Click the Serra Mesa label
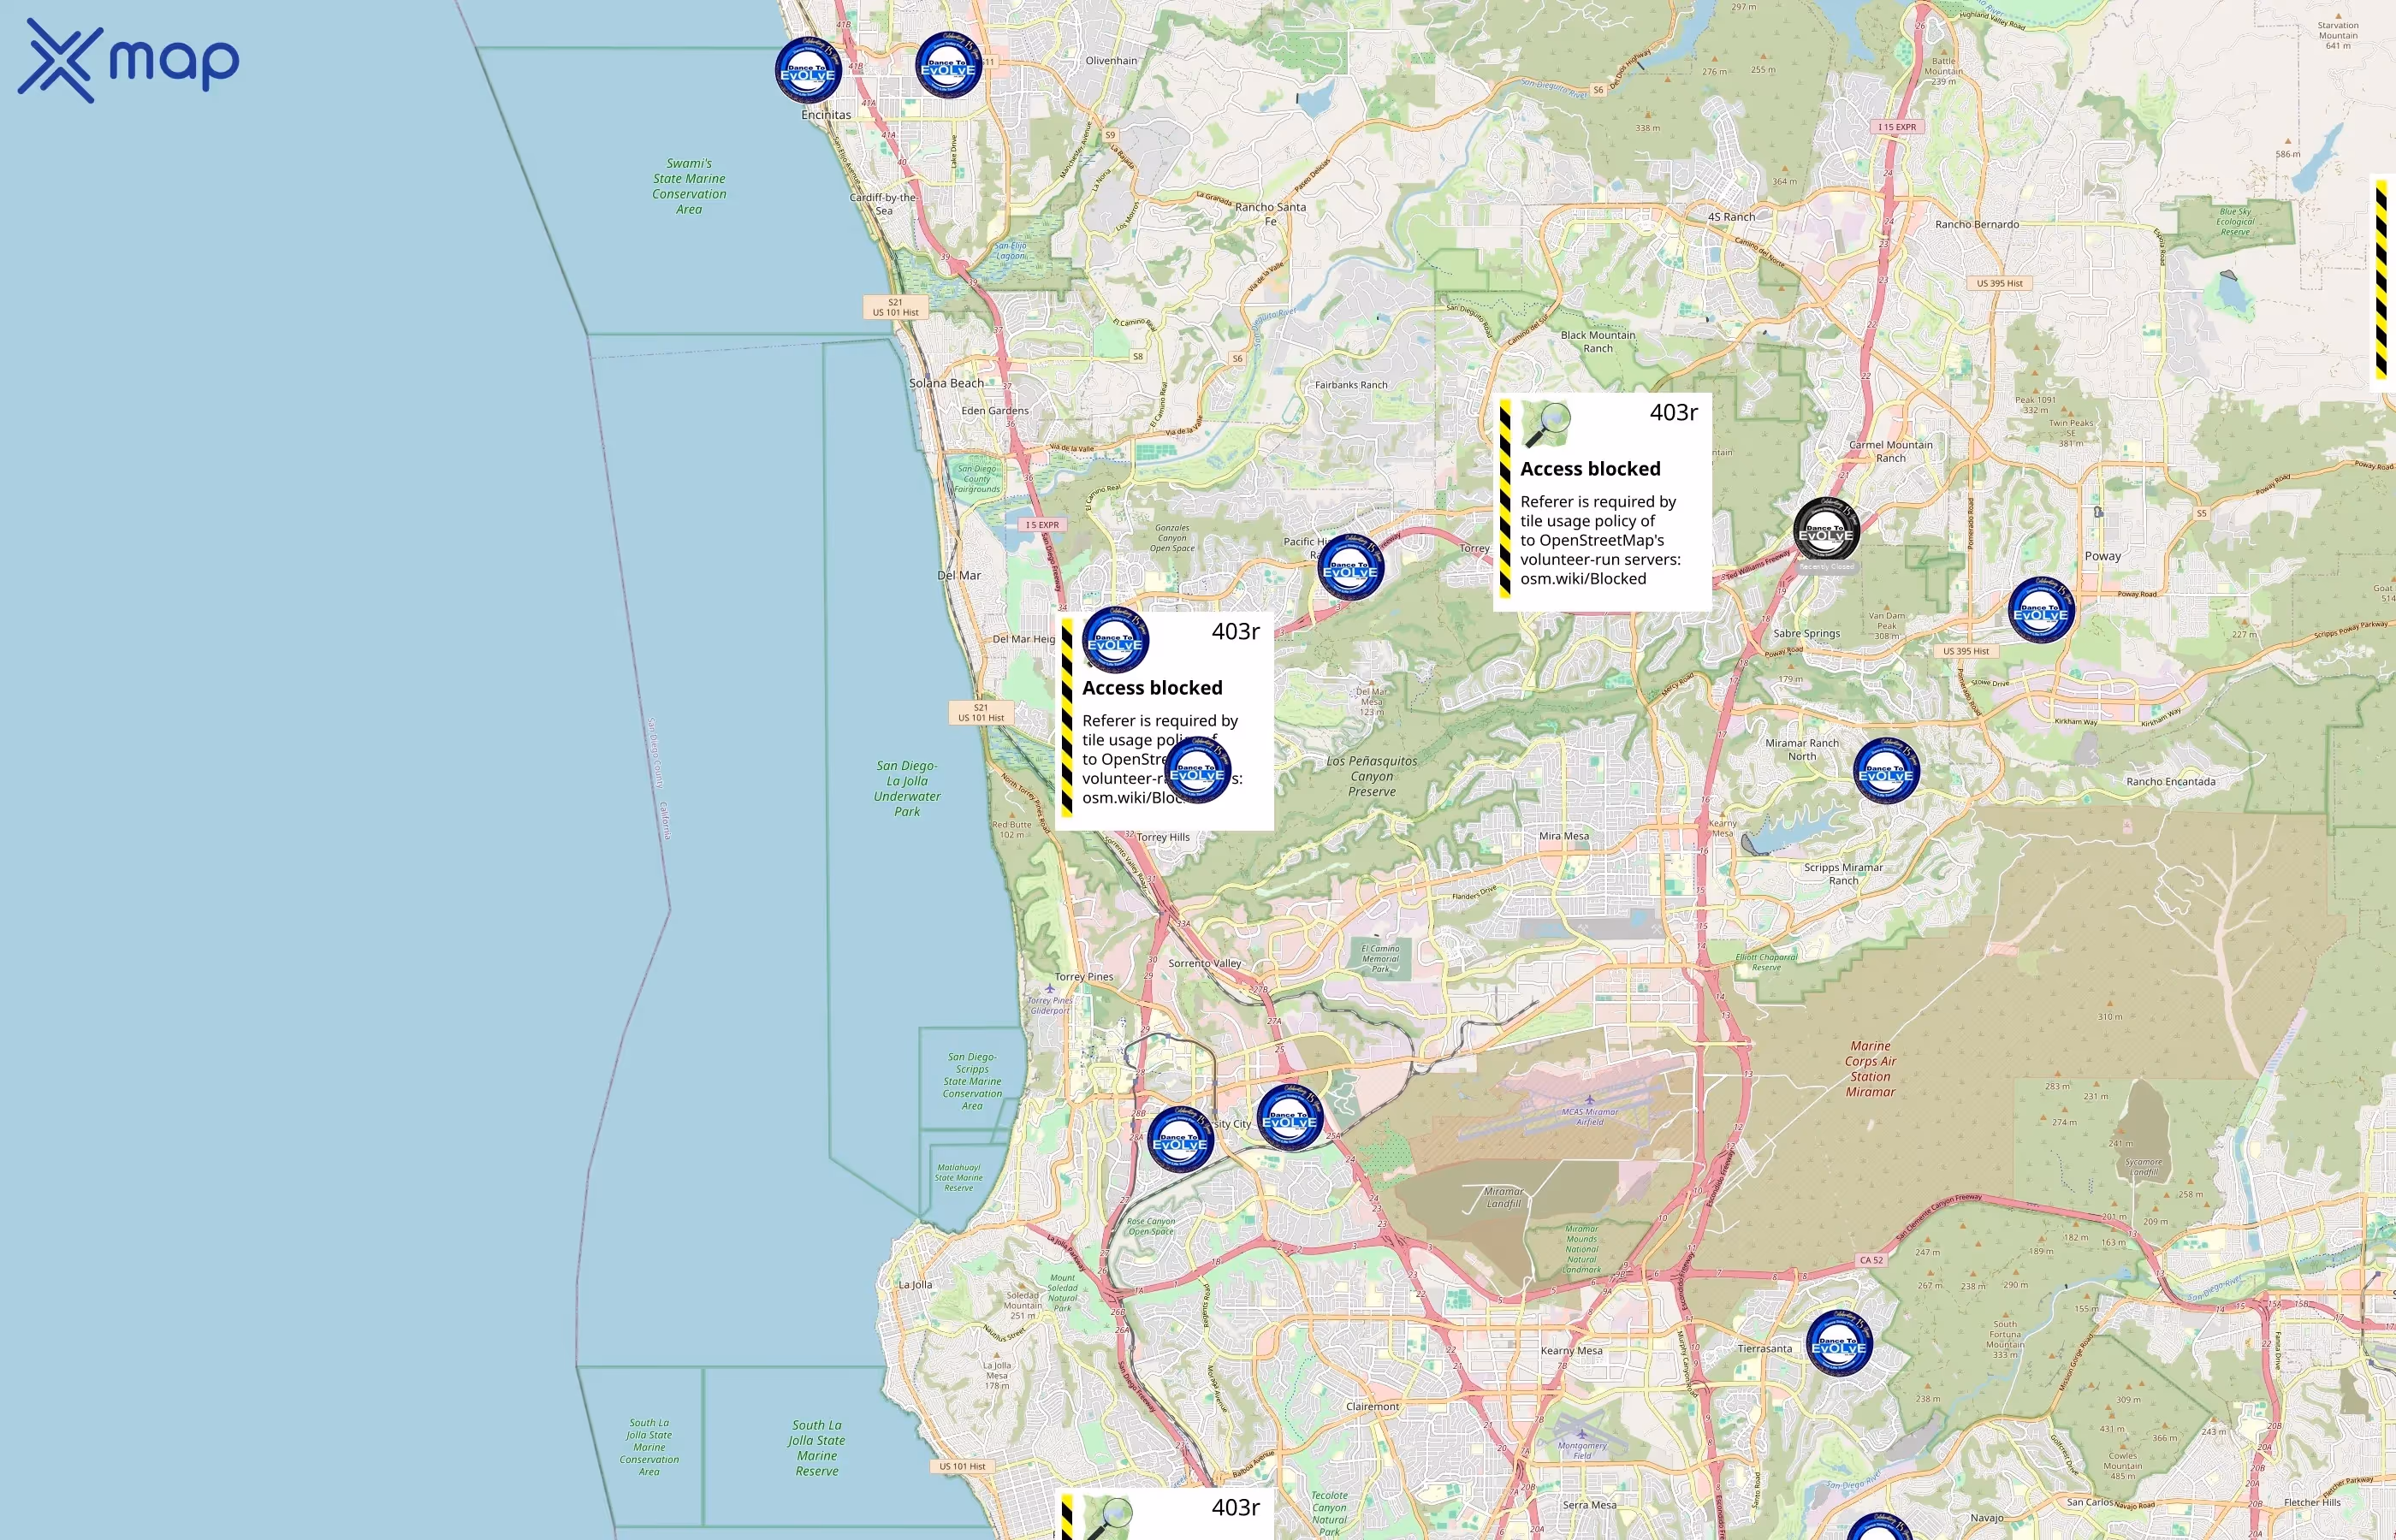Screen dimensions: 2396x1540 tap(1589, 1505)
